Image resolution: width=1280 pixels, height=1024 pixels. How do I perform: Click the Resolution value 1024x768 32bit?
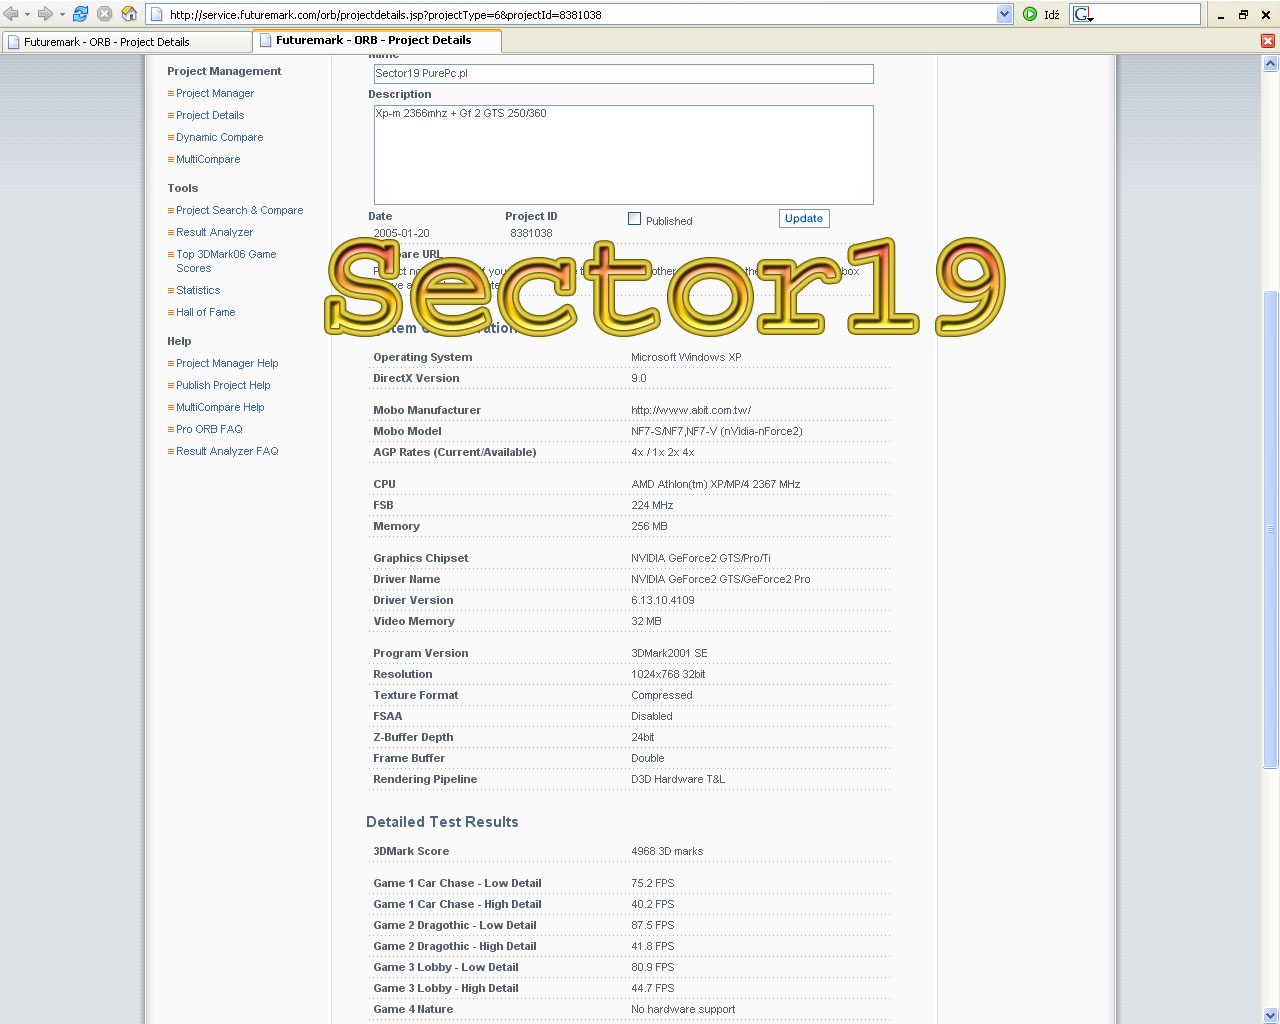pyautogui.click(x=668, y=674)
